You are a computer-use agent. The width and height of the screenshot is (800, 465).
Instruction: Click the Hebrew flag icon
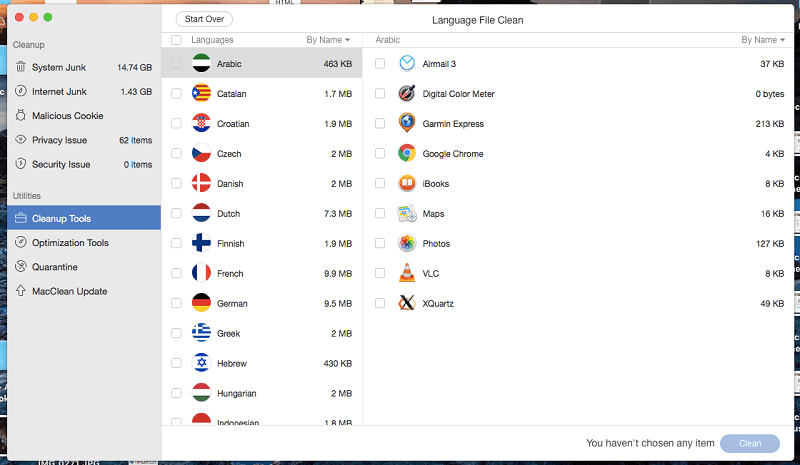[202, 363]
